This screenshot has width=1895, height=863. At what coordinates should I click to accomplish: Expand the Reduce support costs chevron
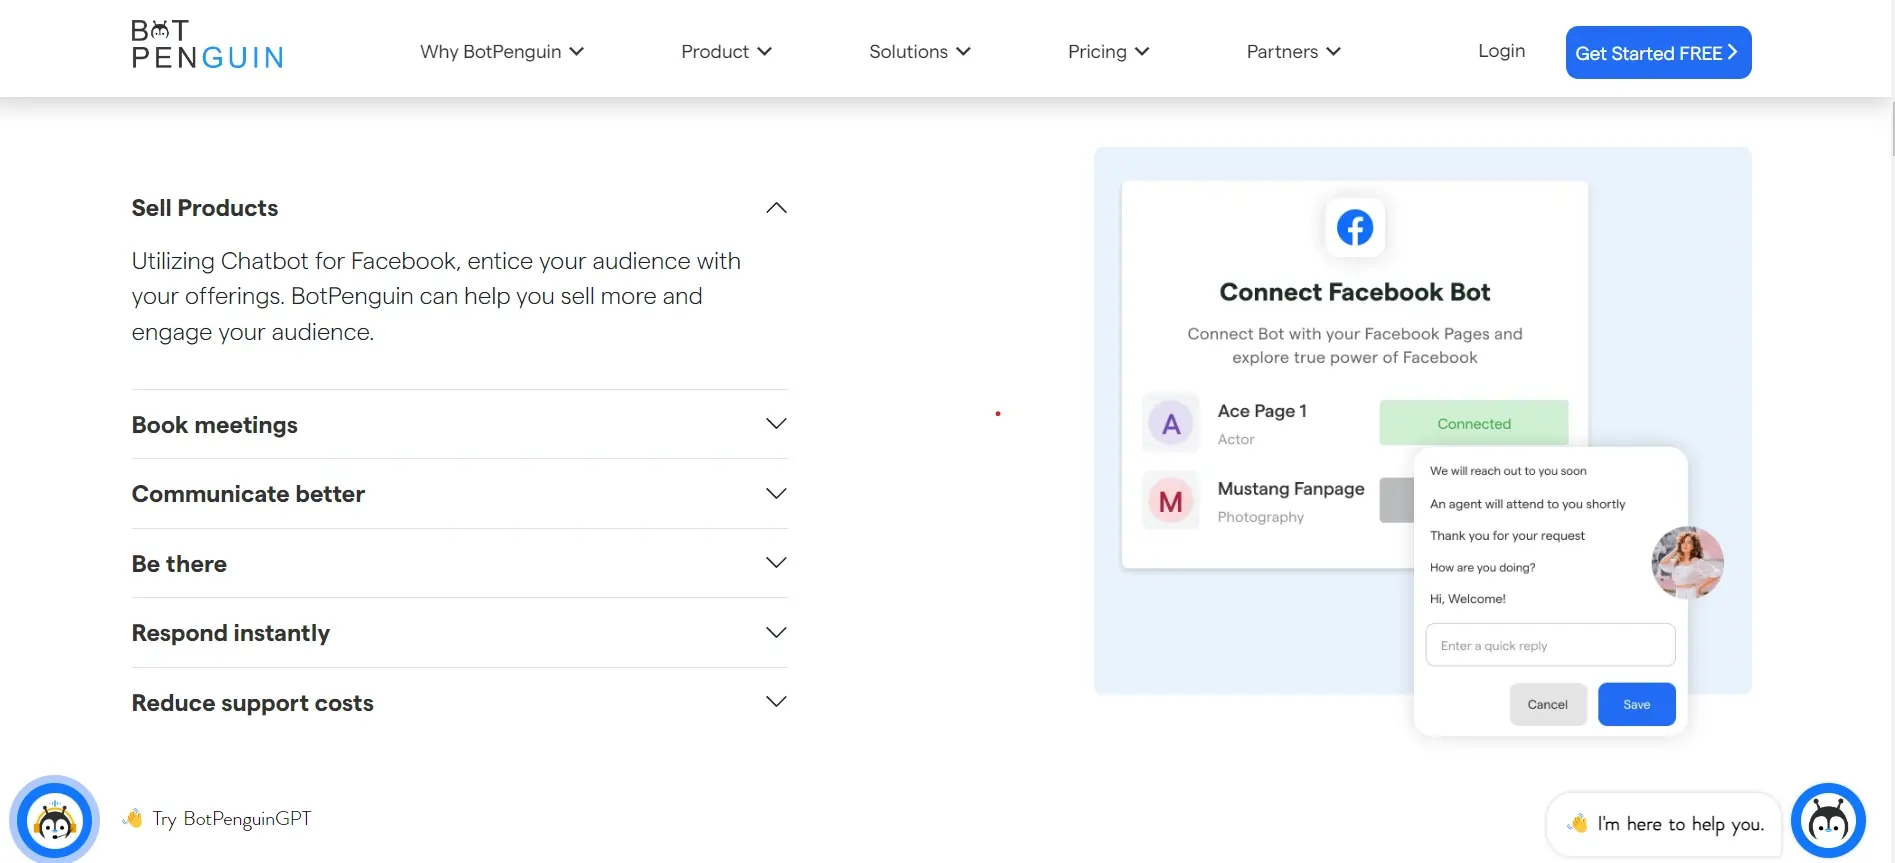(776, 702)
